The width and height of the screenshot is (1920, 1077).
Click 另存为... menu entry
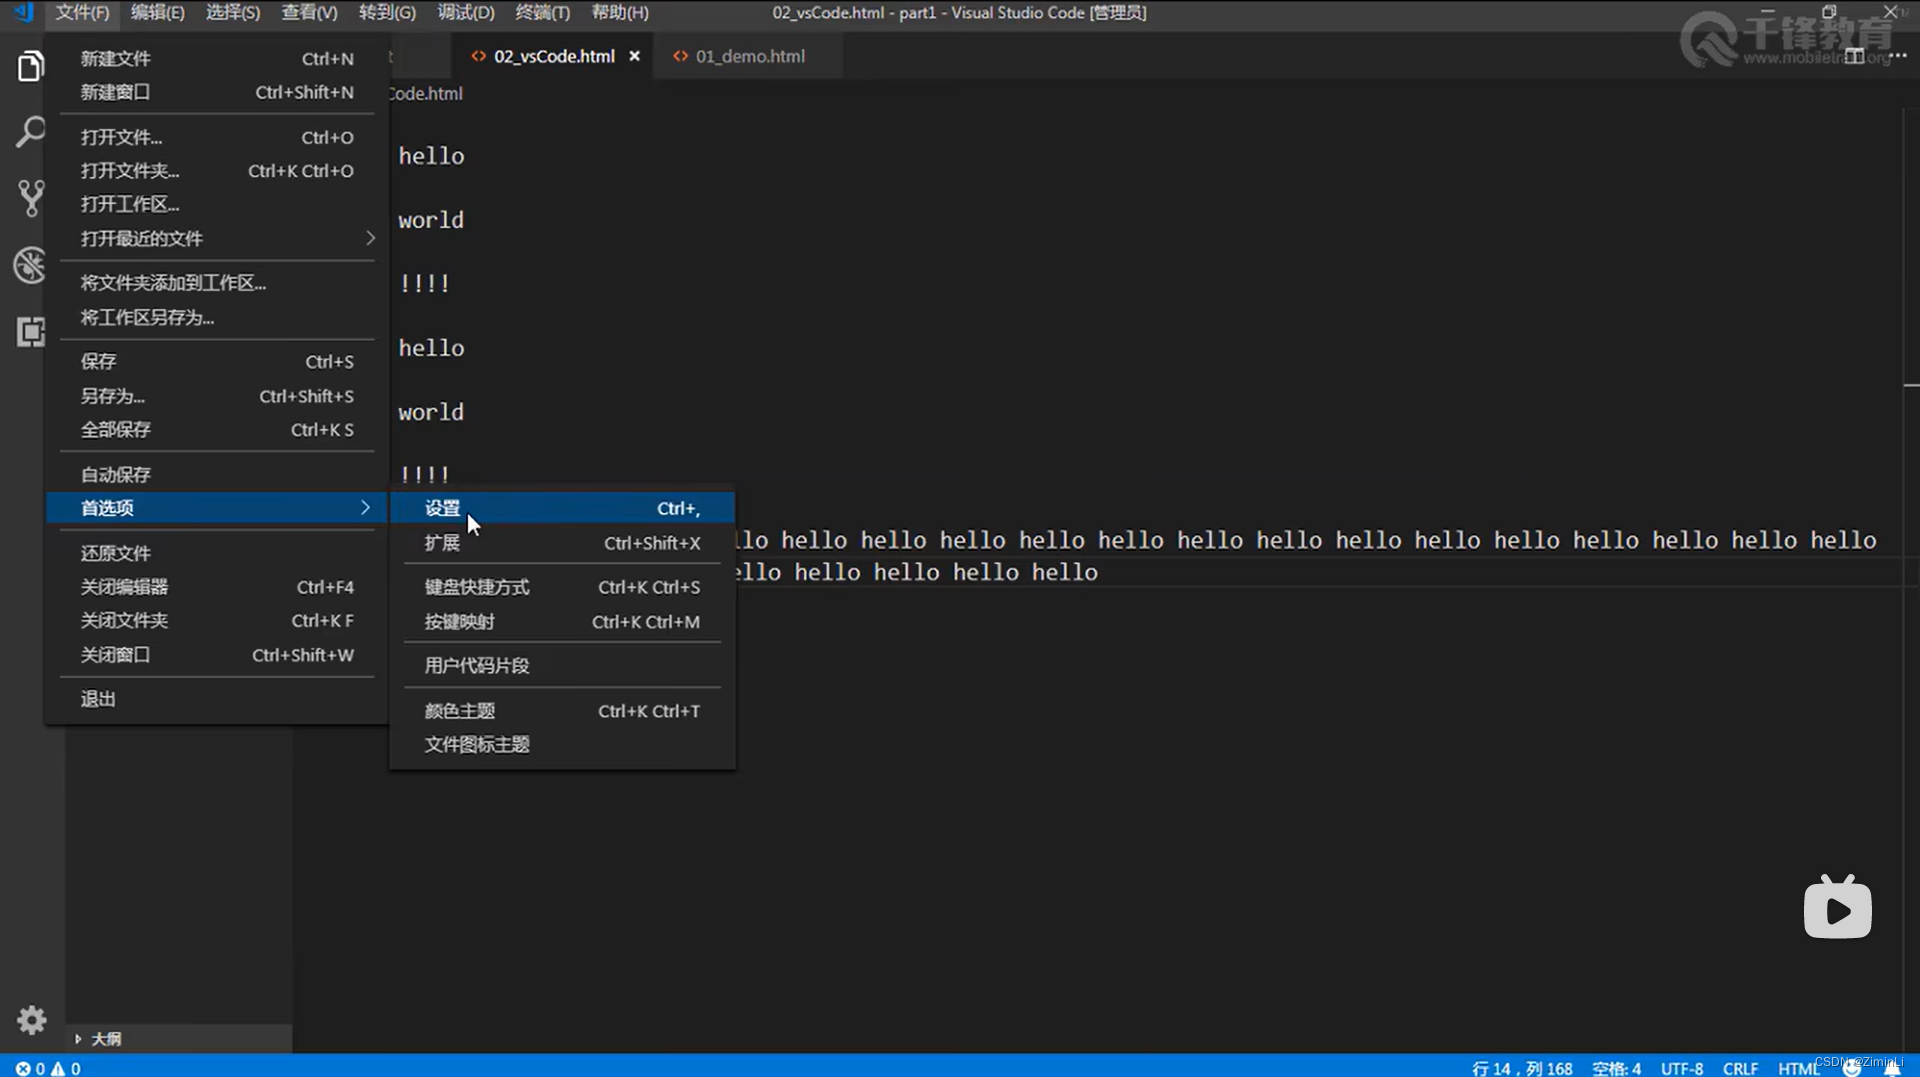pos(217,396)
